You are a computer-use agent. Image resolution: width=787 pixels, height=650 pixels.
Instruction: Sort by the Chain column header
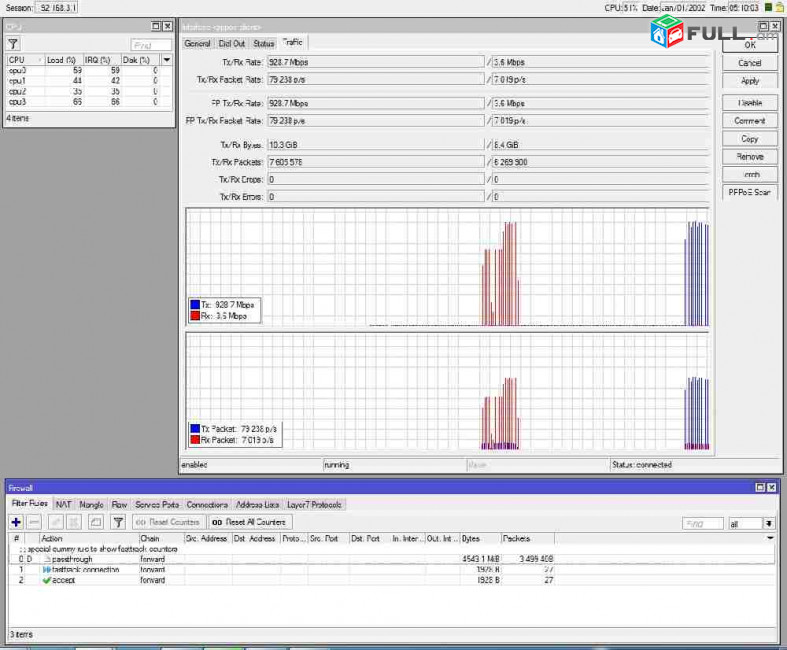click(x=162, y=539)
